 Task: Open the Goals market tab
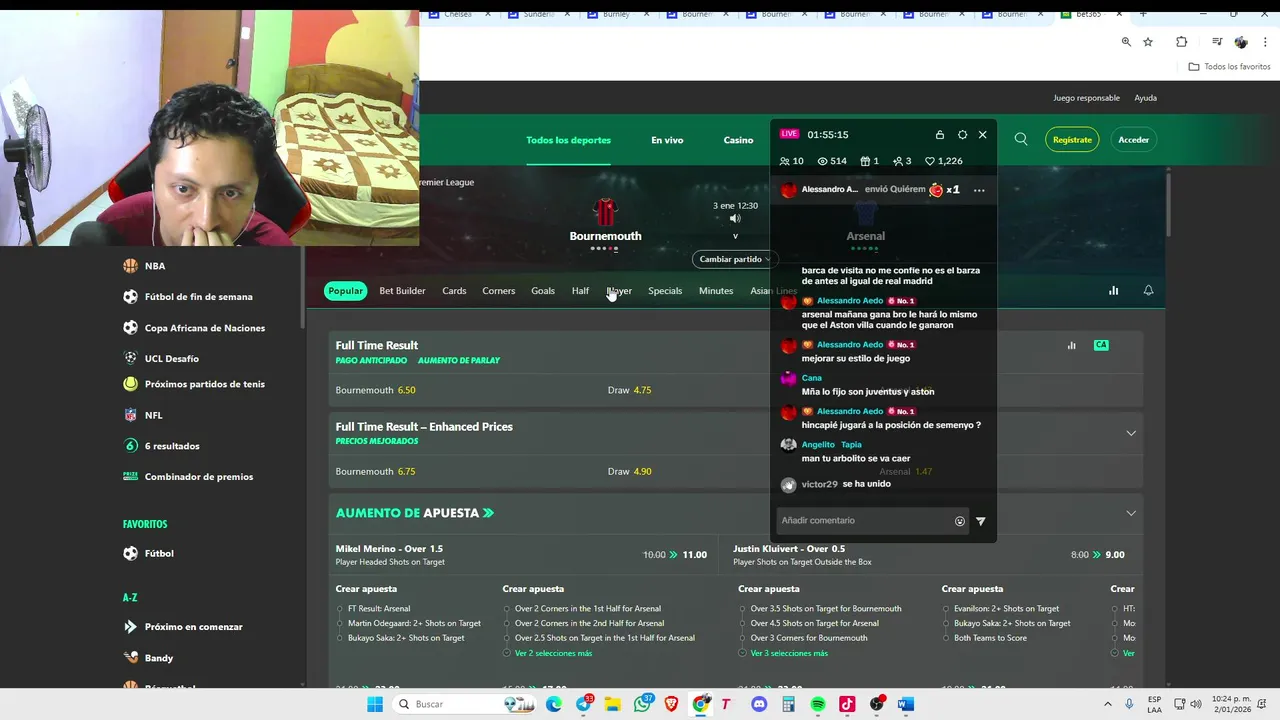coord(543,291)
